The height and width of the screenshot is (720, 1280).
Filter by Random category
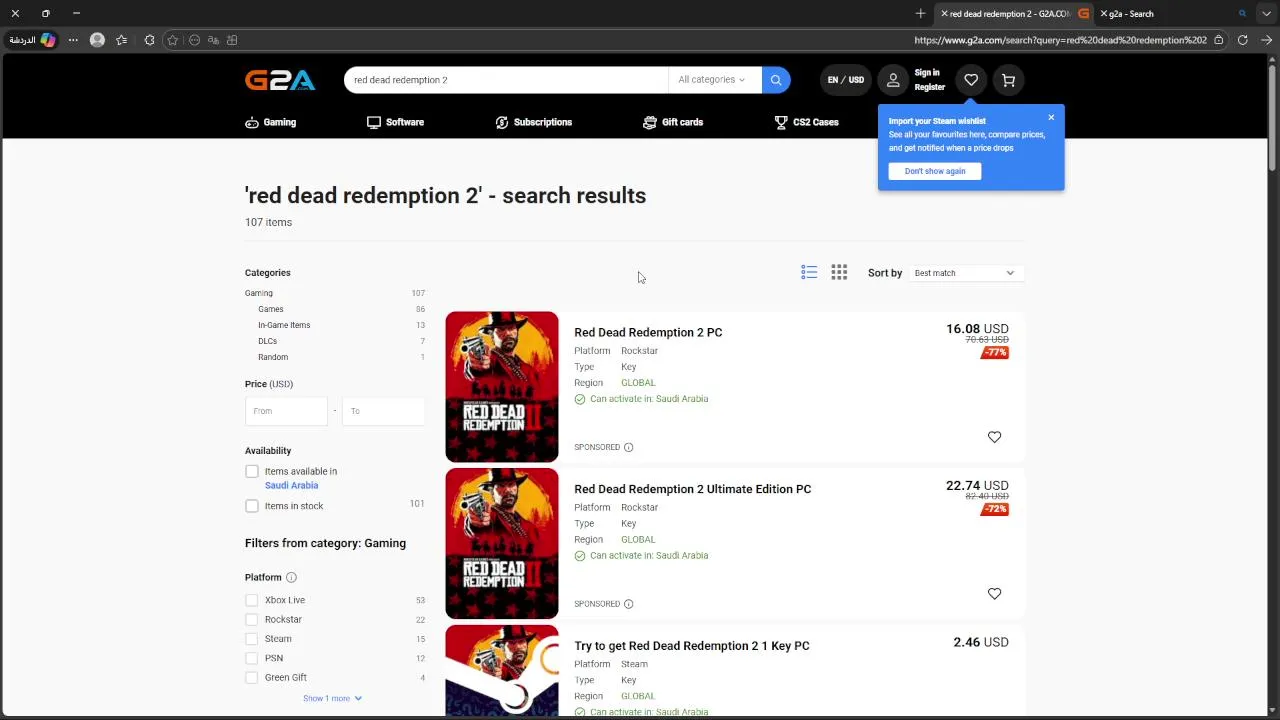tap(273, 357)
